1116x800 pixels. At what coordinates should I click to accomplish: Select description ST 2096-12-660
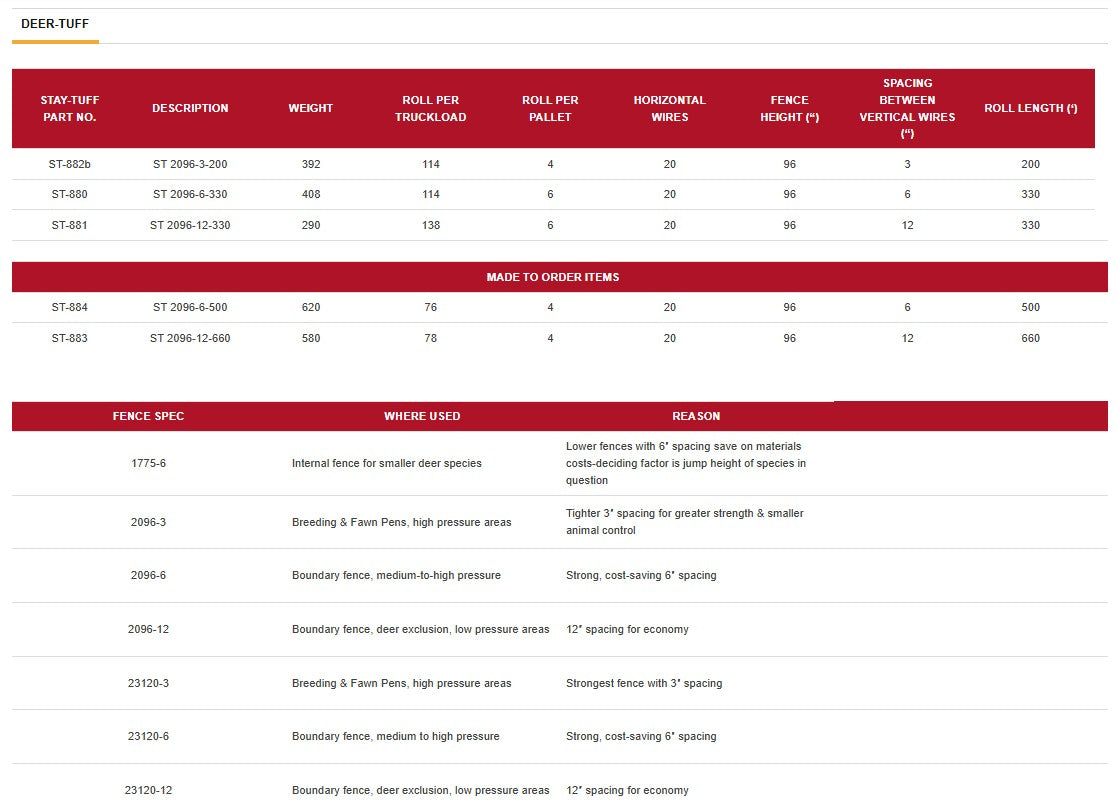(190, 338)
